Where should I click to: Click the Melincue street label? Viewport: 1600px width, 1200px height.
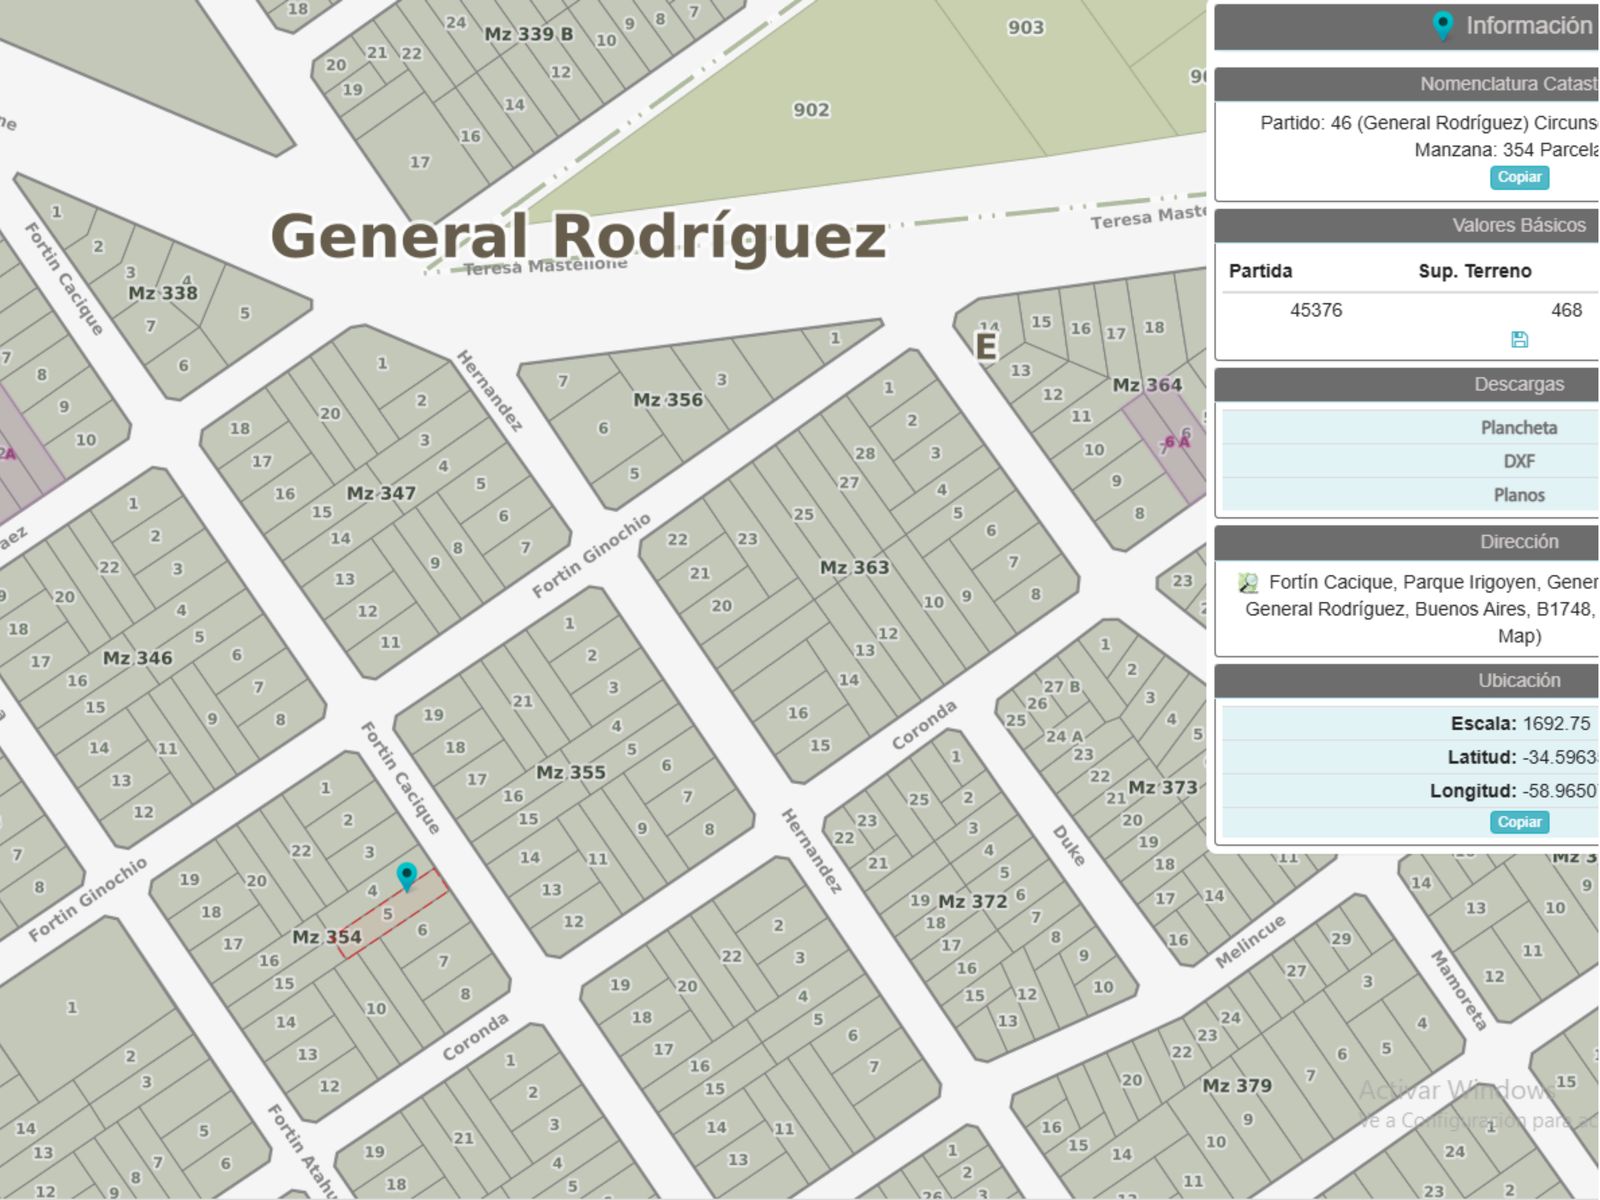click(1250, 941)
